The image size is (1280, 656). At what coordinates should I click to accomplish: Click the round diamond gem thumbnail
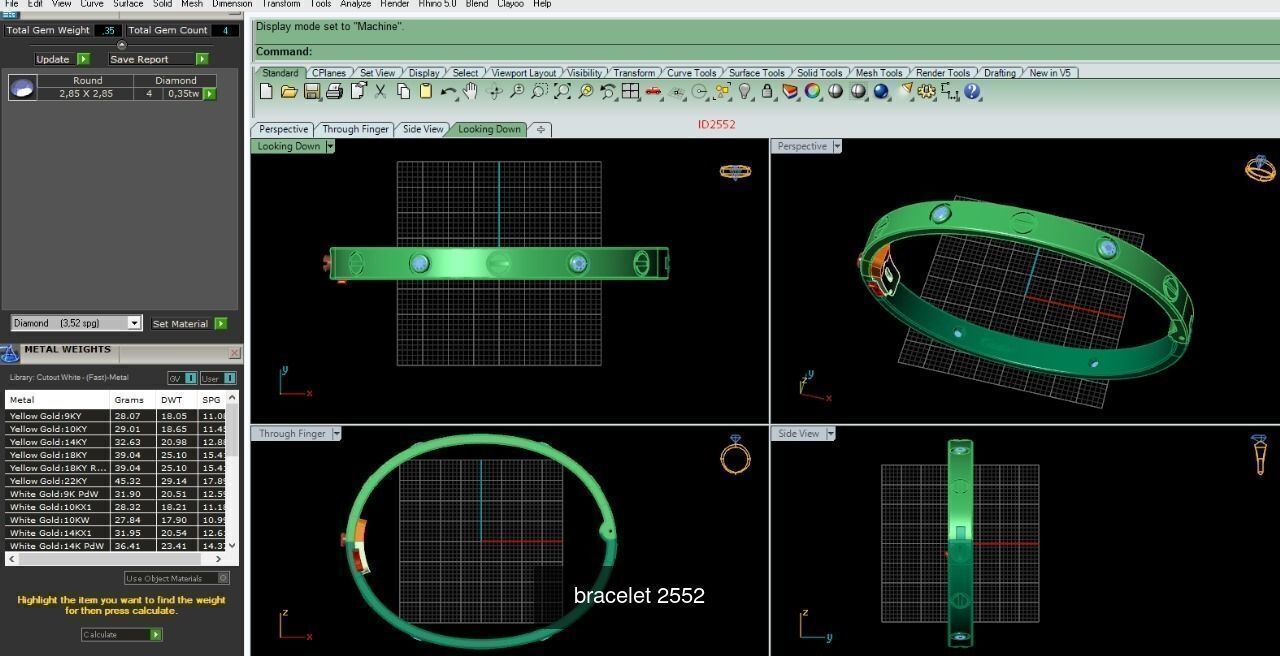23,88
